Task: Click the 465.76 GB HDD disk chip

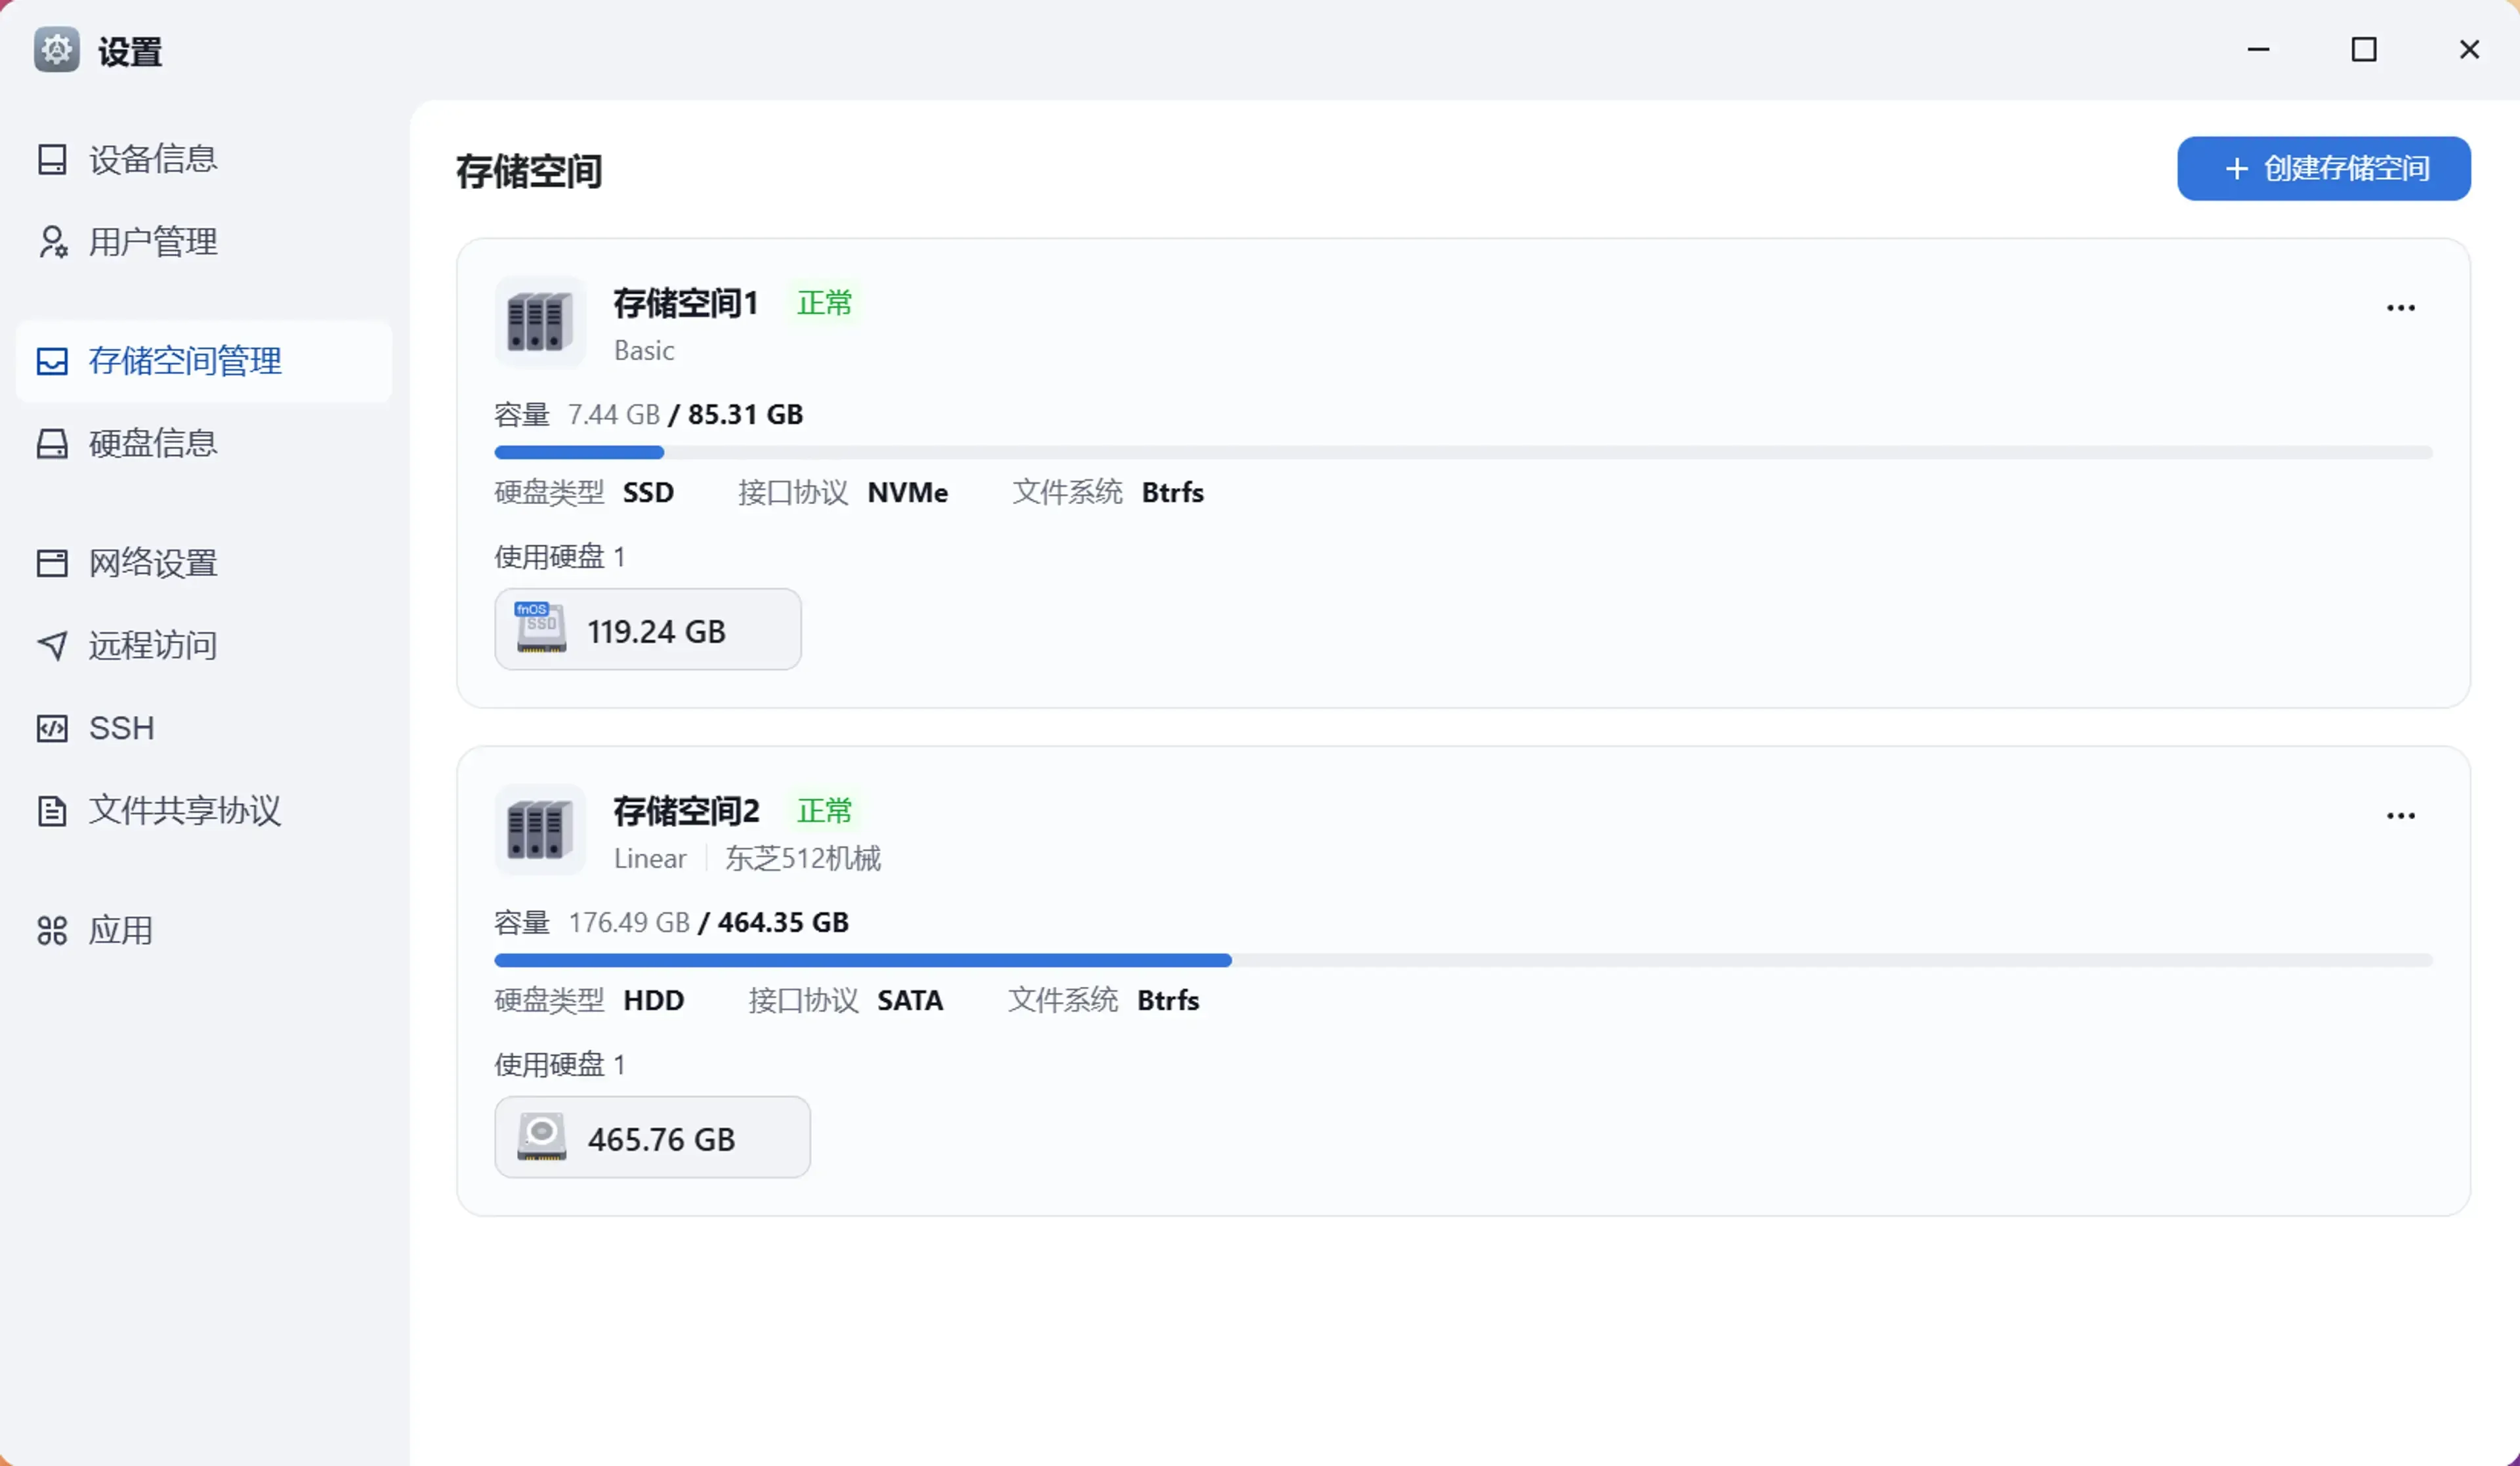Action: (652, 1138)
